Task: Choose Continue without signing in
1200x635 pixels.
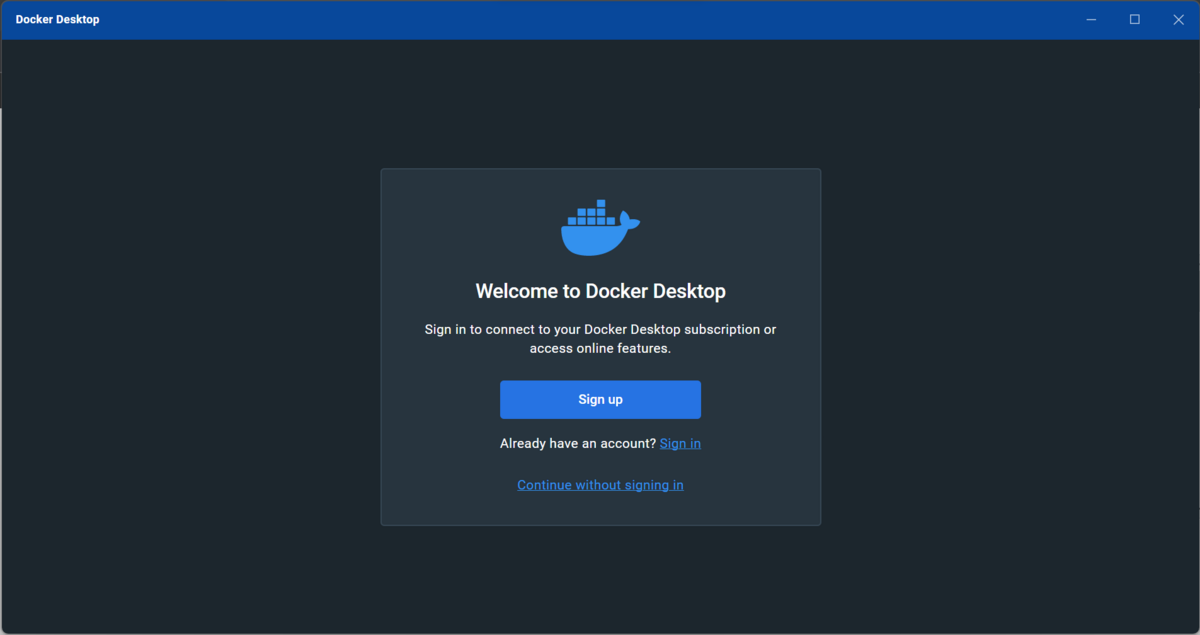Action: click(600, 485)
